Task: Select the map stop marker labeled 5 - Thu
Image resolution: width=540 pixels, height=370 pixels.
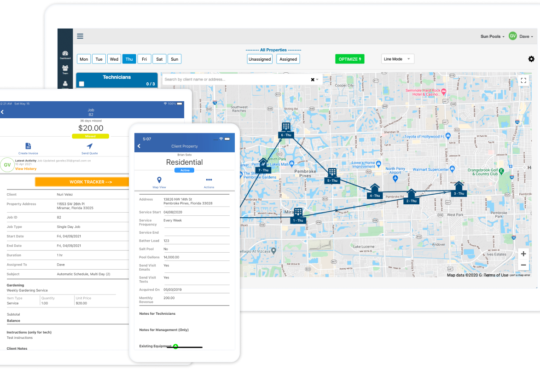Action: pyautogui.click(x=332, y=176)
